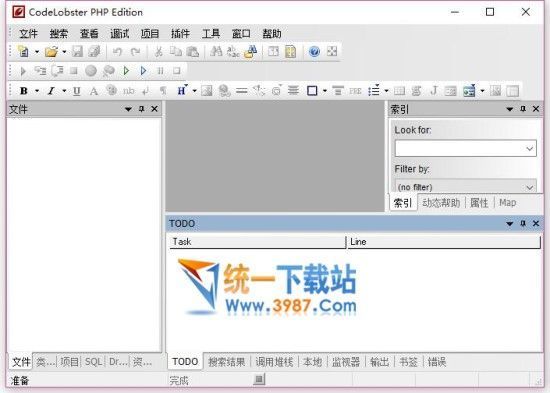Screen dimensions: 550x393
Task: Click the PRE preformatted text icon
Action: coord(355,91)
